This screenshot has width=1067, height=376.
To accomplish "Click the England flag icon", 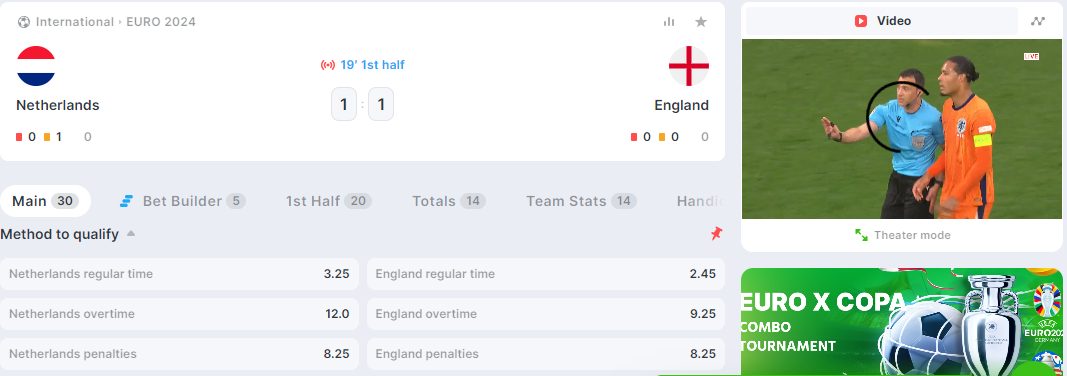I will (689, 66).
